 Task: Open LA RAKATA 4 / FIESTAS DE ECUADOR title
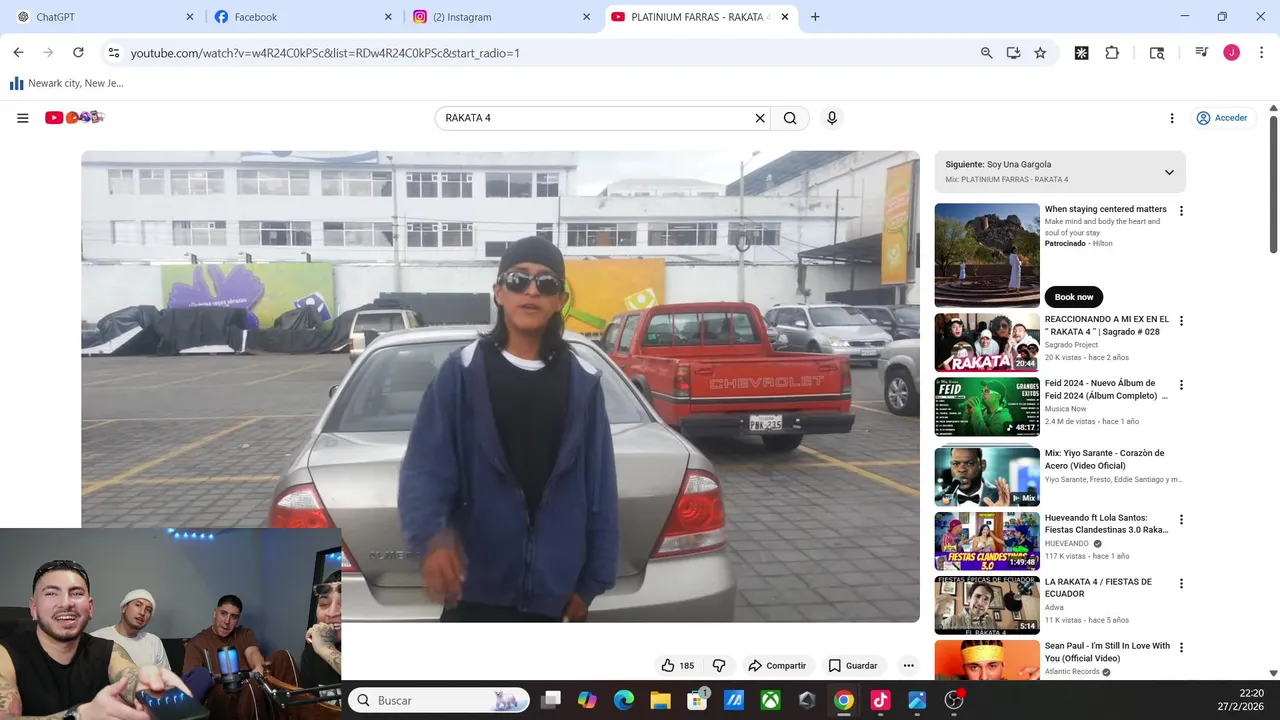[x=1098, y=587]
